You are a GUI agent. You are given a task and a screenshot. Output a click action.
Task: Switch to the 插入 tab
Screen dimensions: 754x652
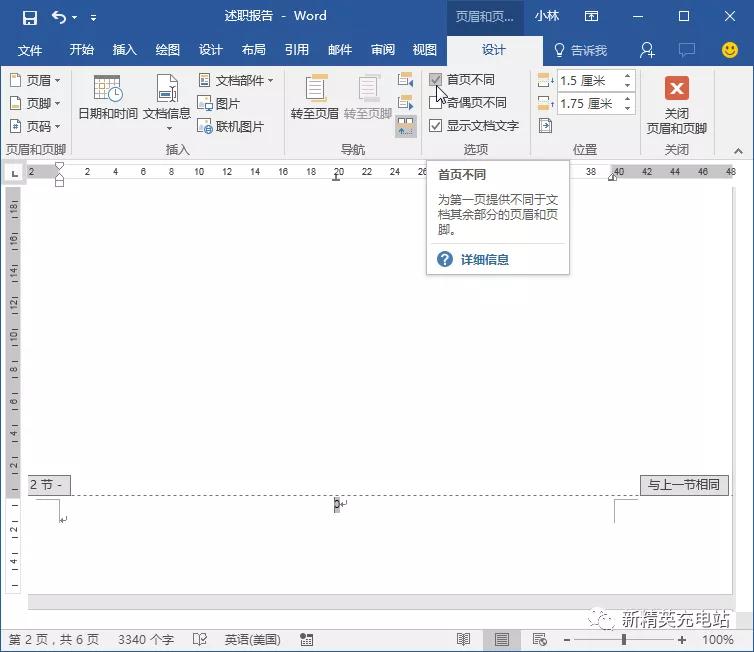pyautogui.click(x=125, y=50)
